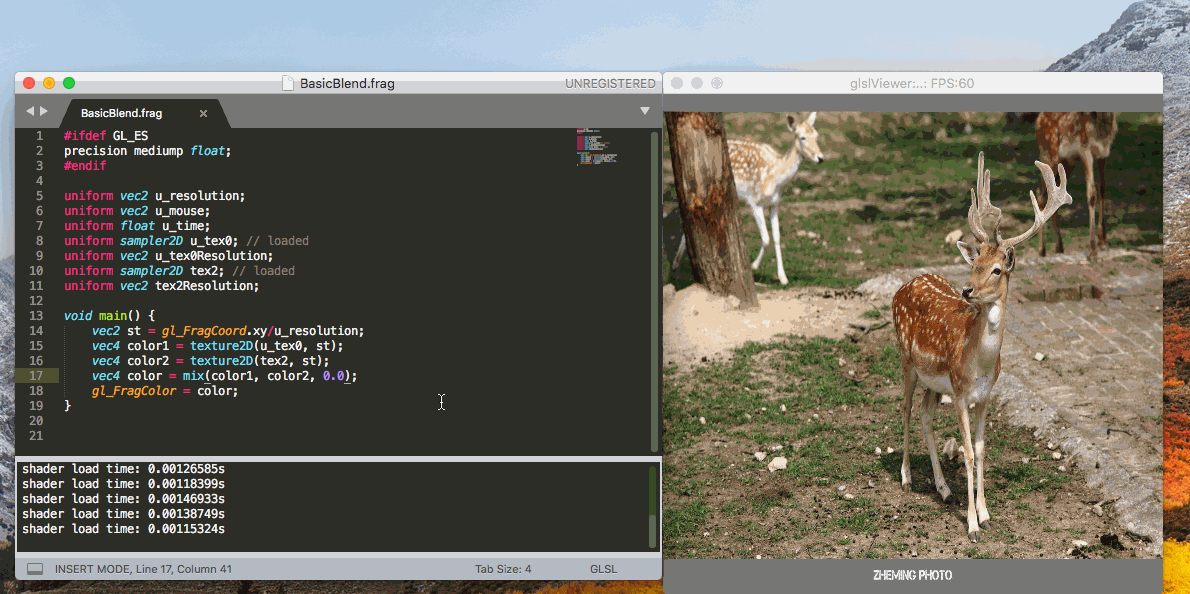Click '#endif' on line 3
The height and width of the screenshot is (594, 1190).
85,166
